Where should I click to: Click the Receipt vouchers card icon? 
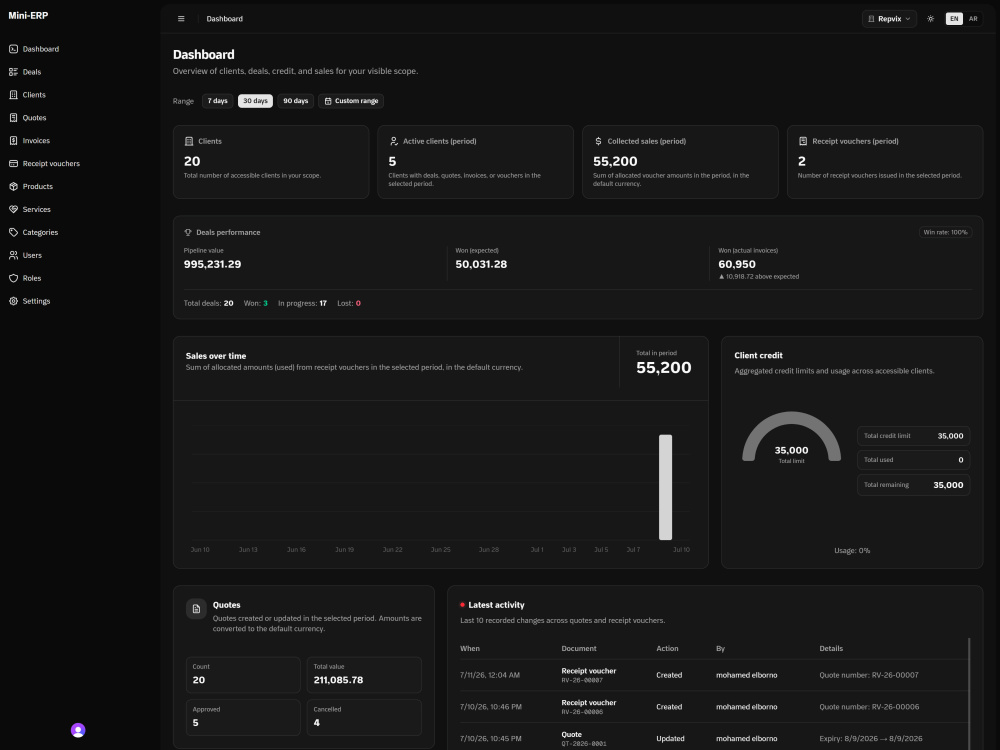click(x=803, y=142)
